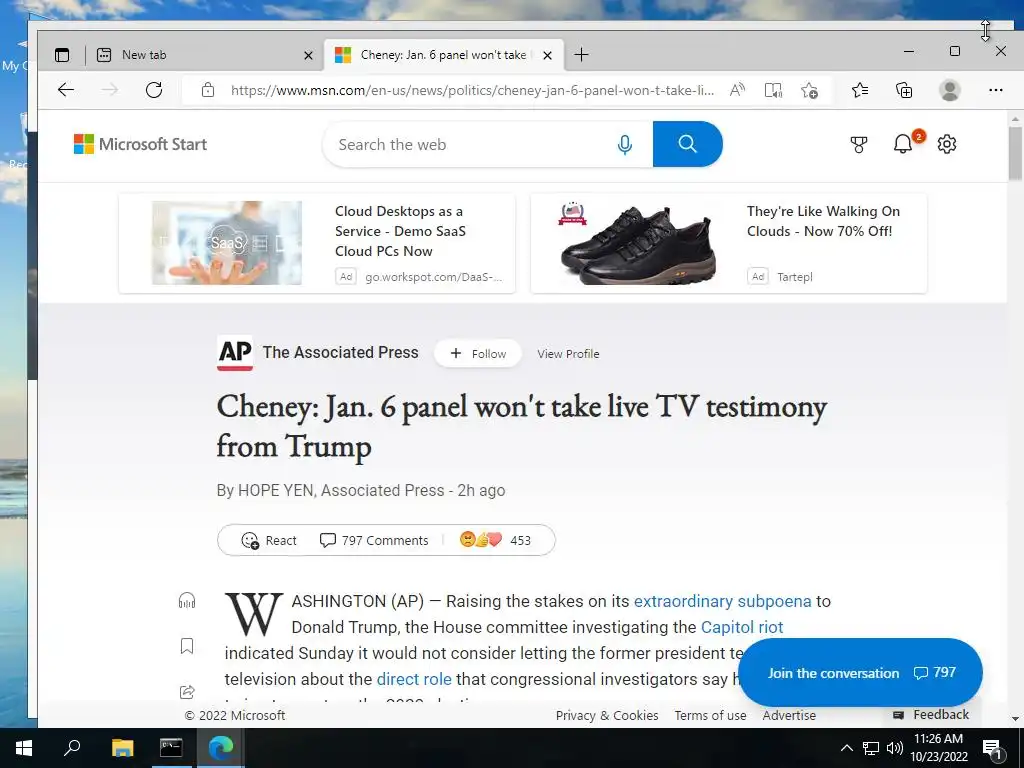Open the tab actions menu icon

[62, 55]
